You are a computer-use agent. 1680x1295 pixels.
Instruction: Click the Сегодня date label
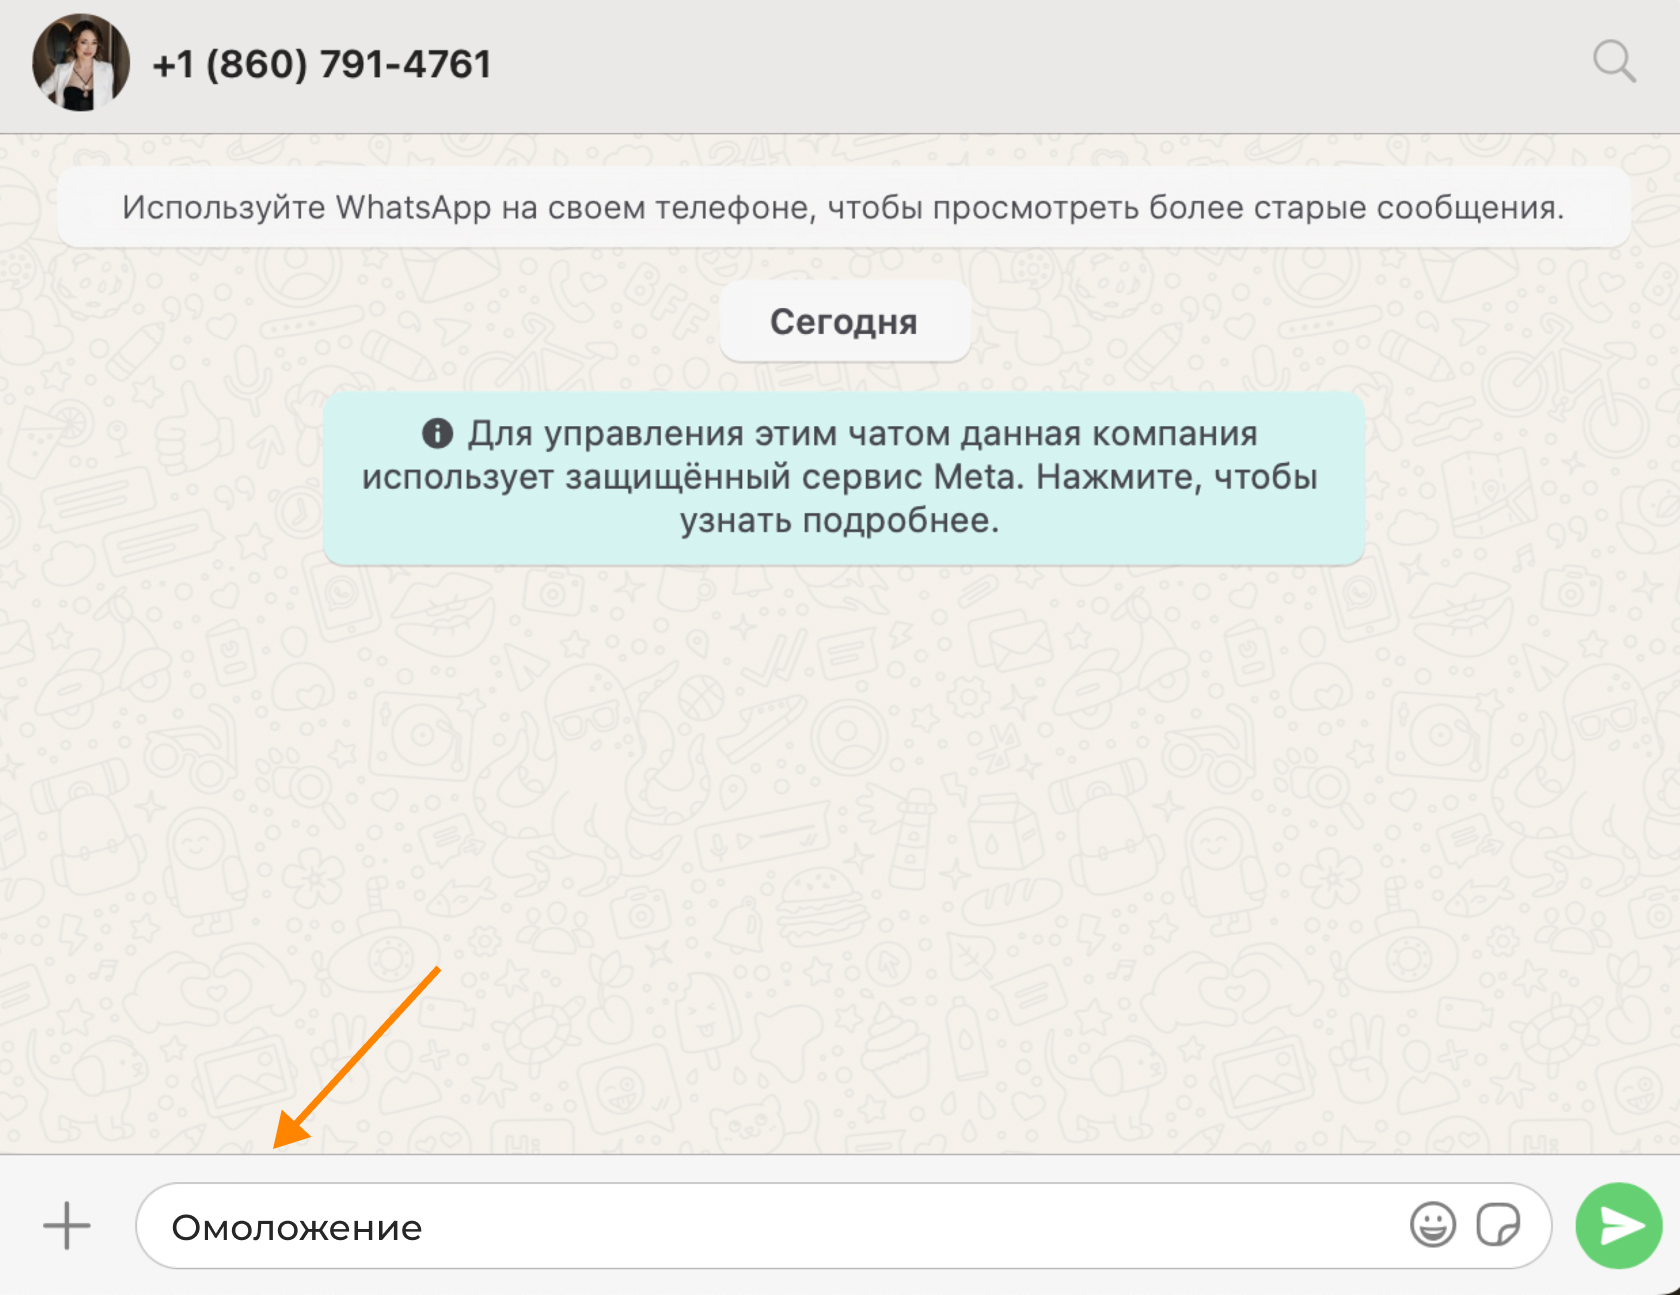844,322
